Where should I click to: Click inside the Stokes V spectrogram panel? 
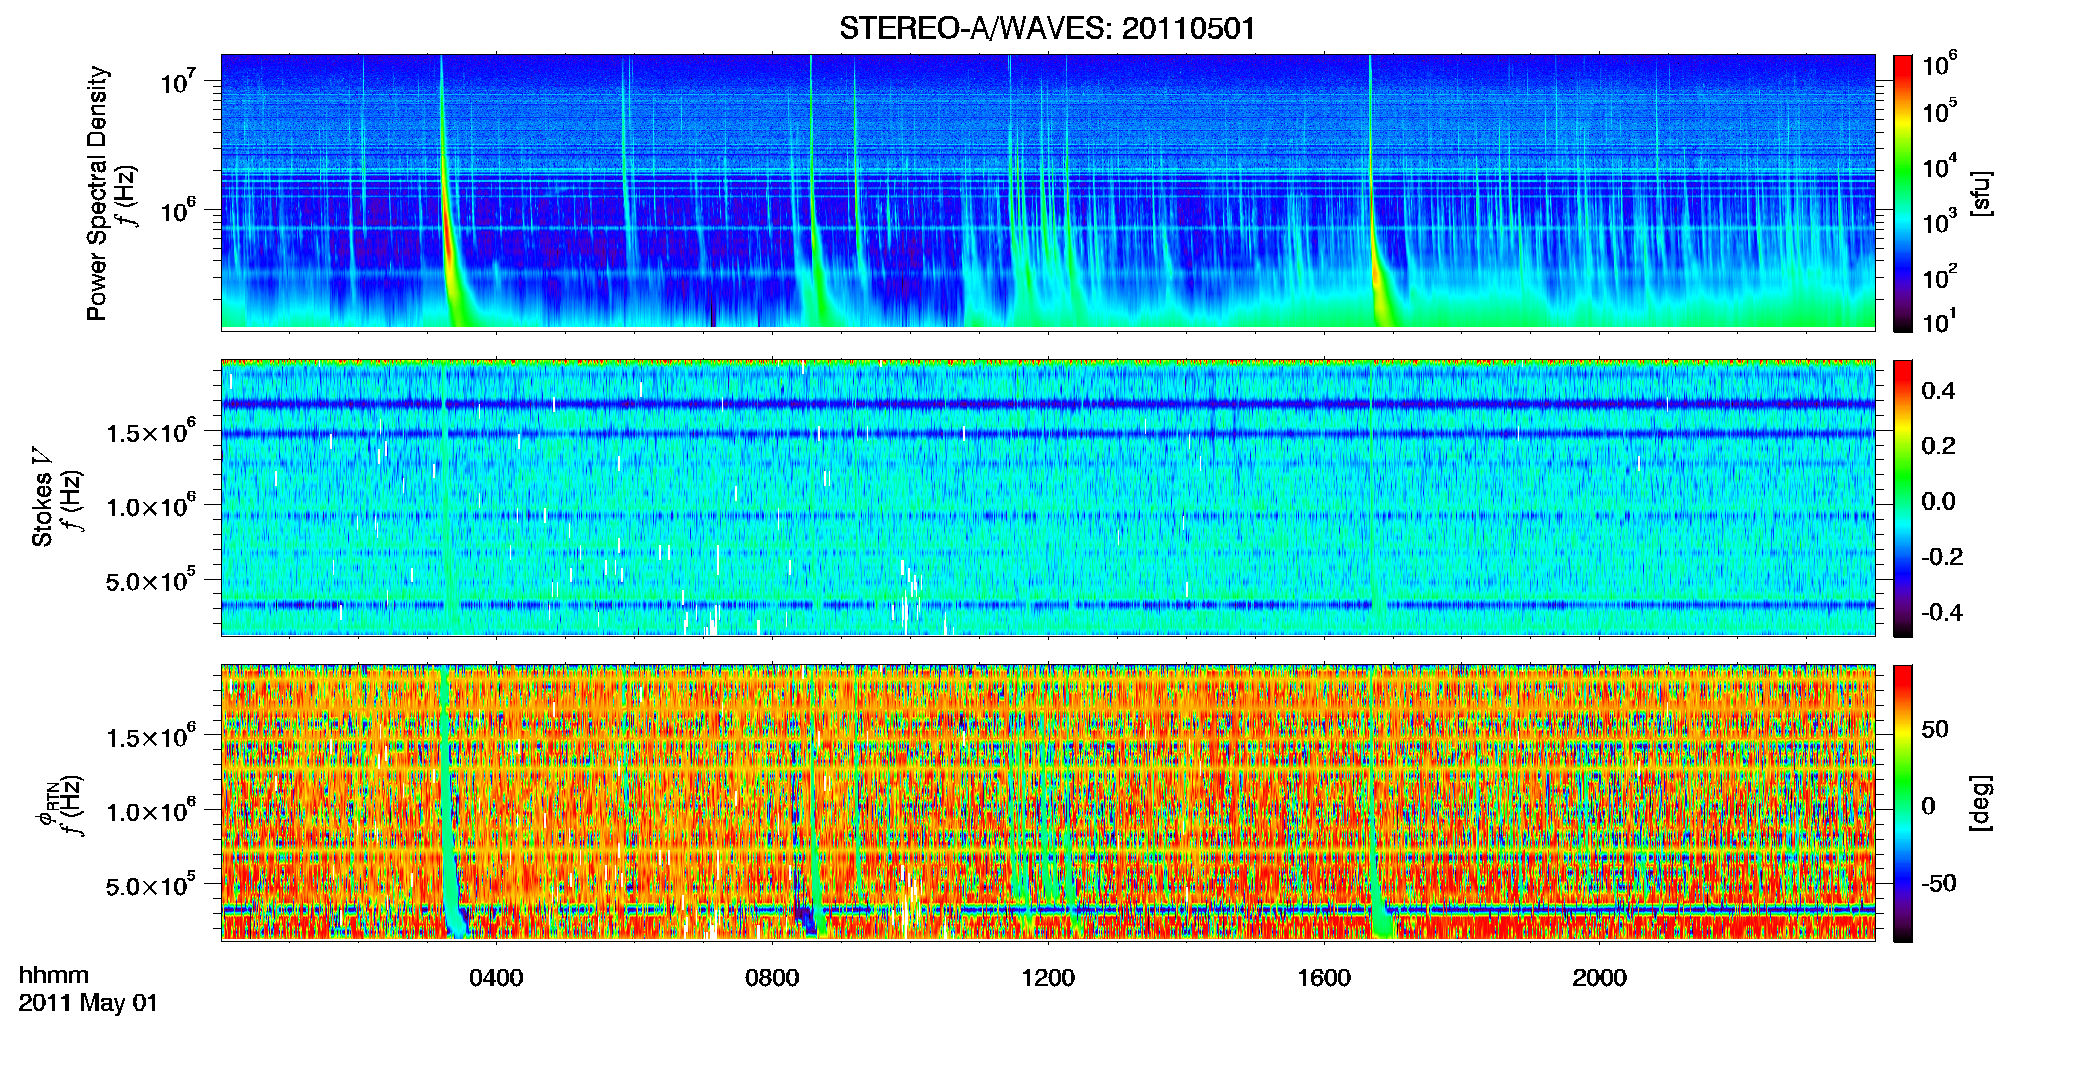(x=1048, y=498)
